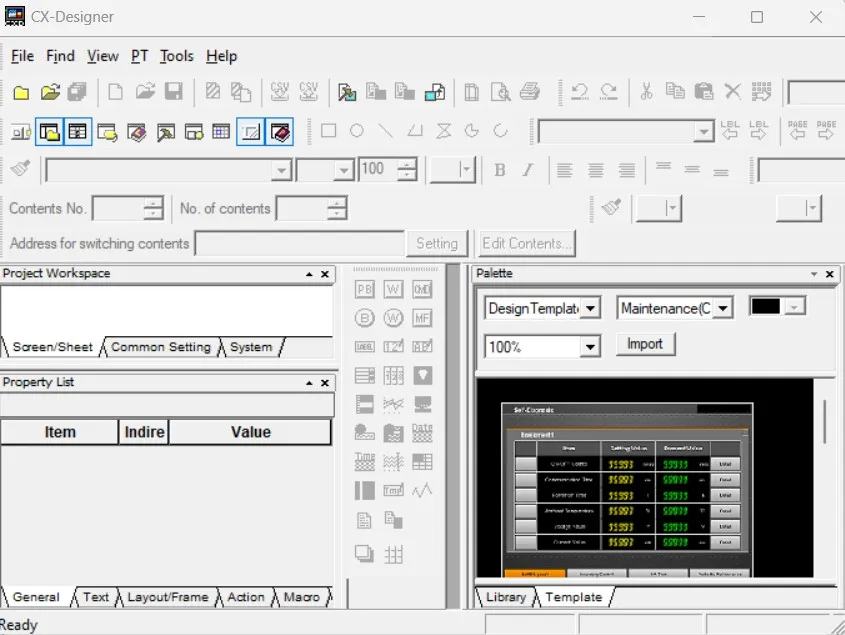Click the Print toolbar icon

530,92
